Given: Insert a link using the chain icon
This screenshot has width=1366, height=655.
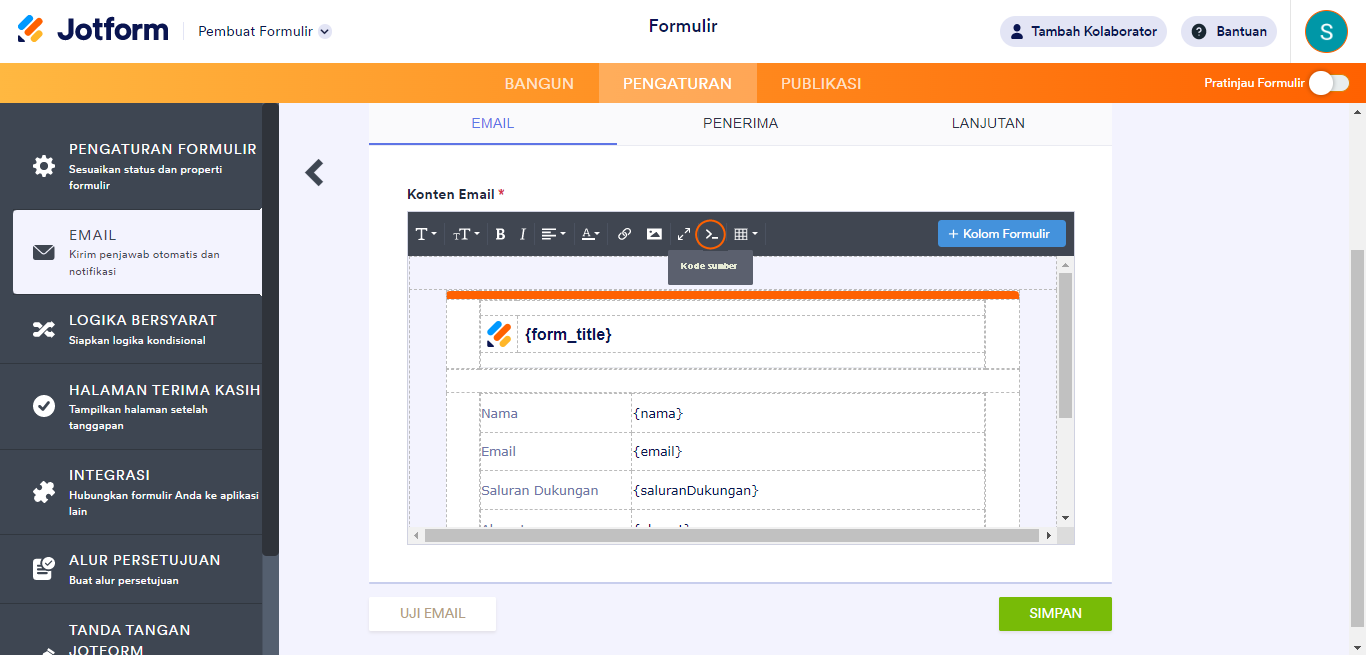Looking at the screenshot, I should click(x=624, y=234).
